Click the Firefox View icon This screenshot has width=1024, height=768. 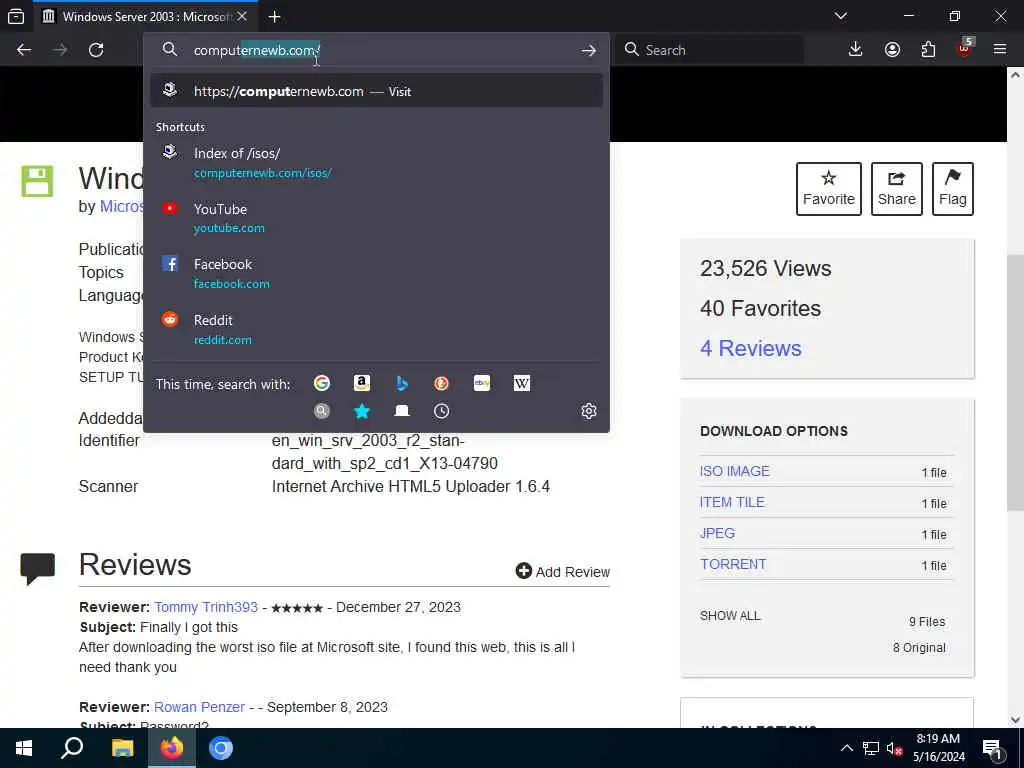click(x=16, y=16)
